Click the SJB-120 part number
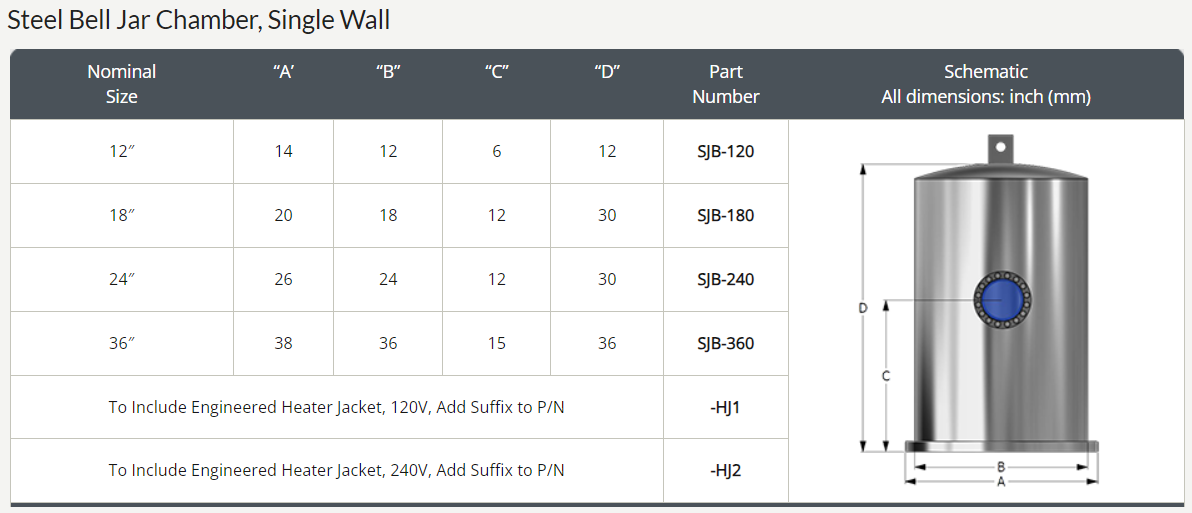This screenshot has height=513, width=1192. click(x=725, y=151)
